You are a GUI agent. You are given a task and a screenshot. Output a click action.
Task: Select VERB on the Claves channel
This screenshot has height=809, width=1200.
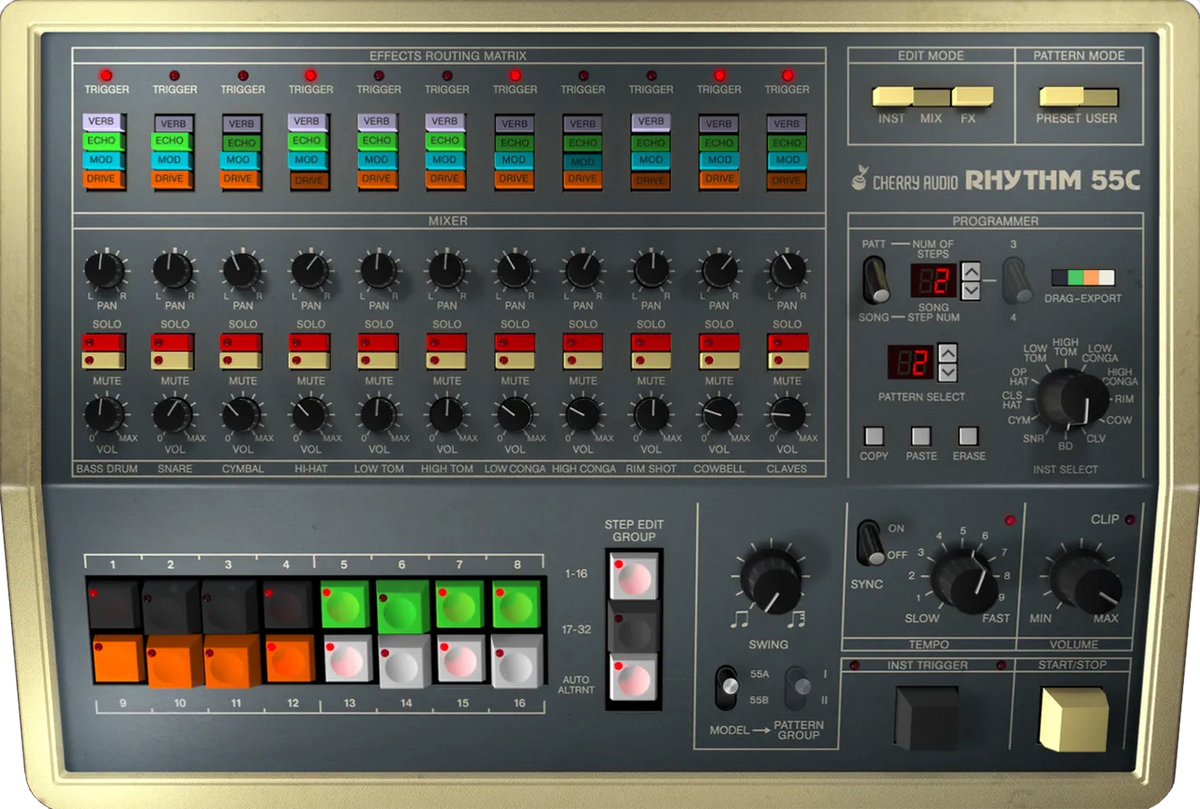787,125
